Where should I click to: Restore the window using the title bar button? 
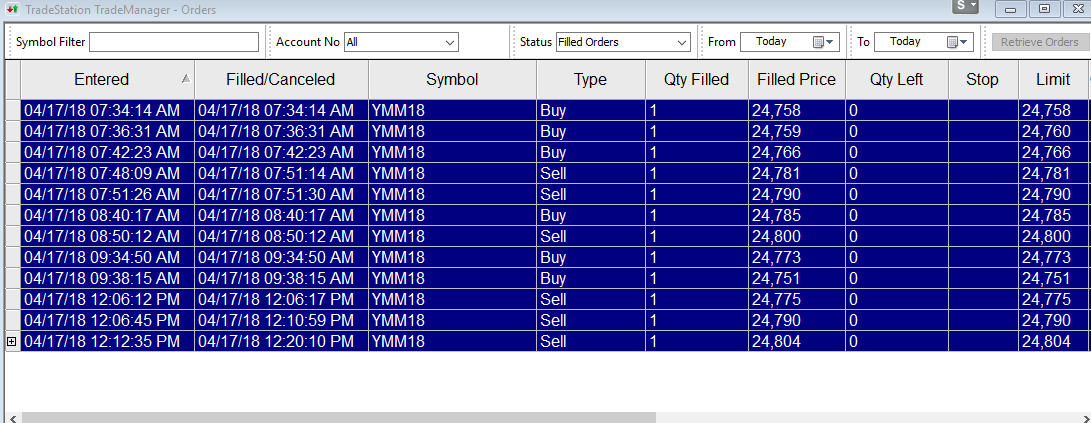pos(1044,8)
